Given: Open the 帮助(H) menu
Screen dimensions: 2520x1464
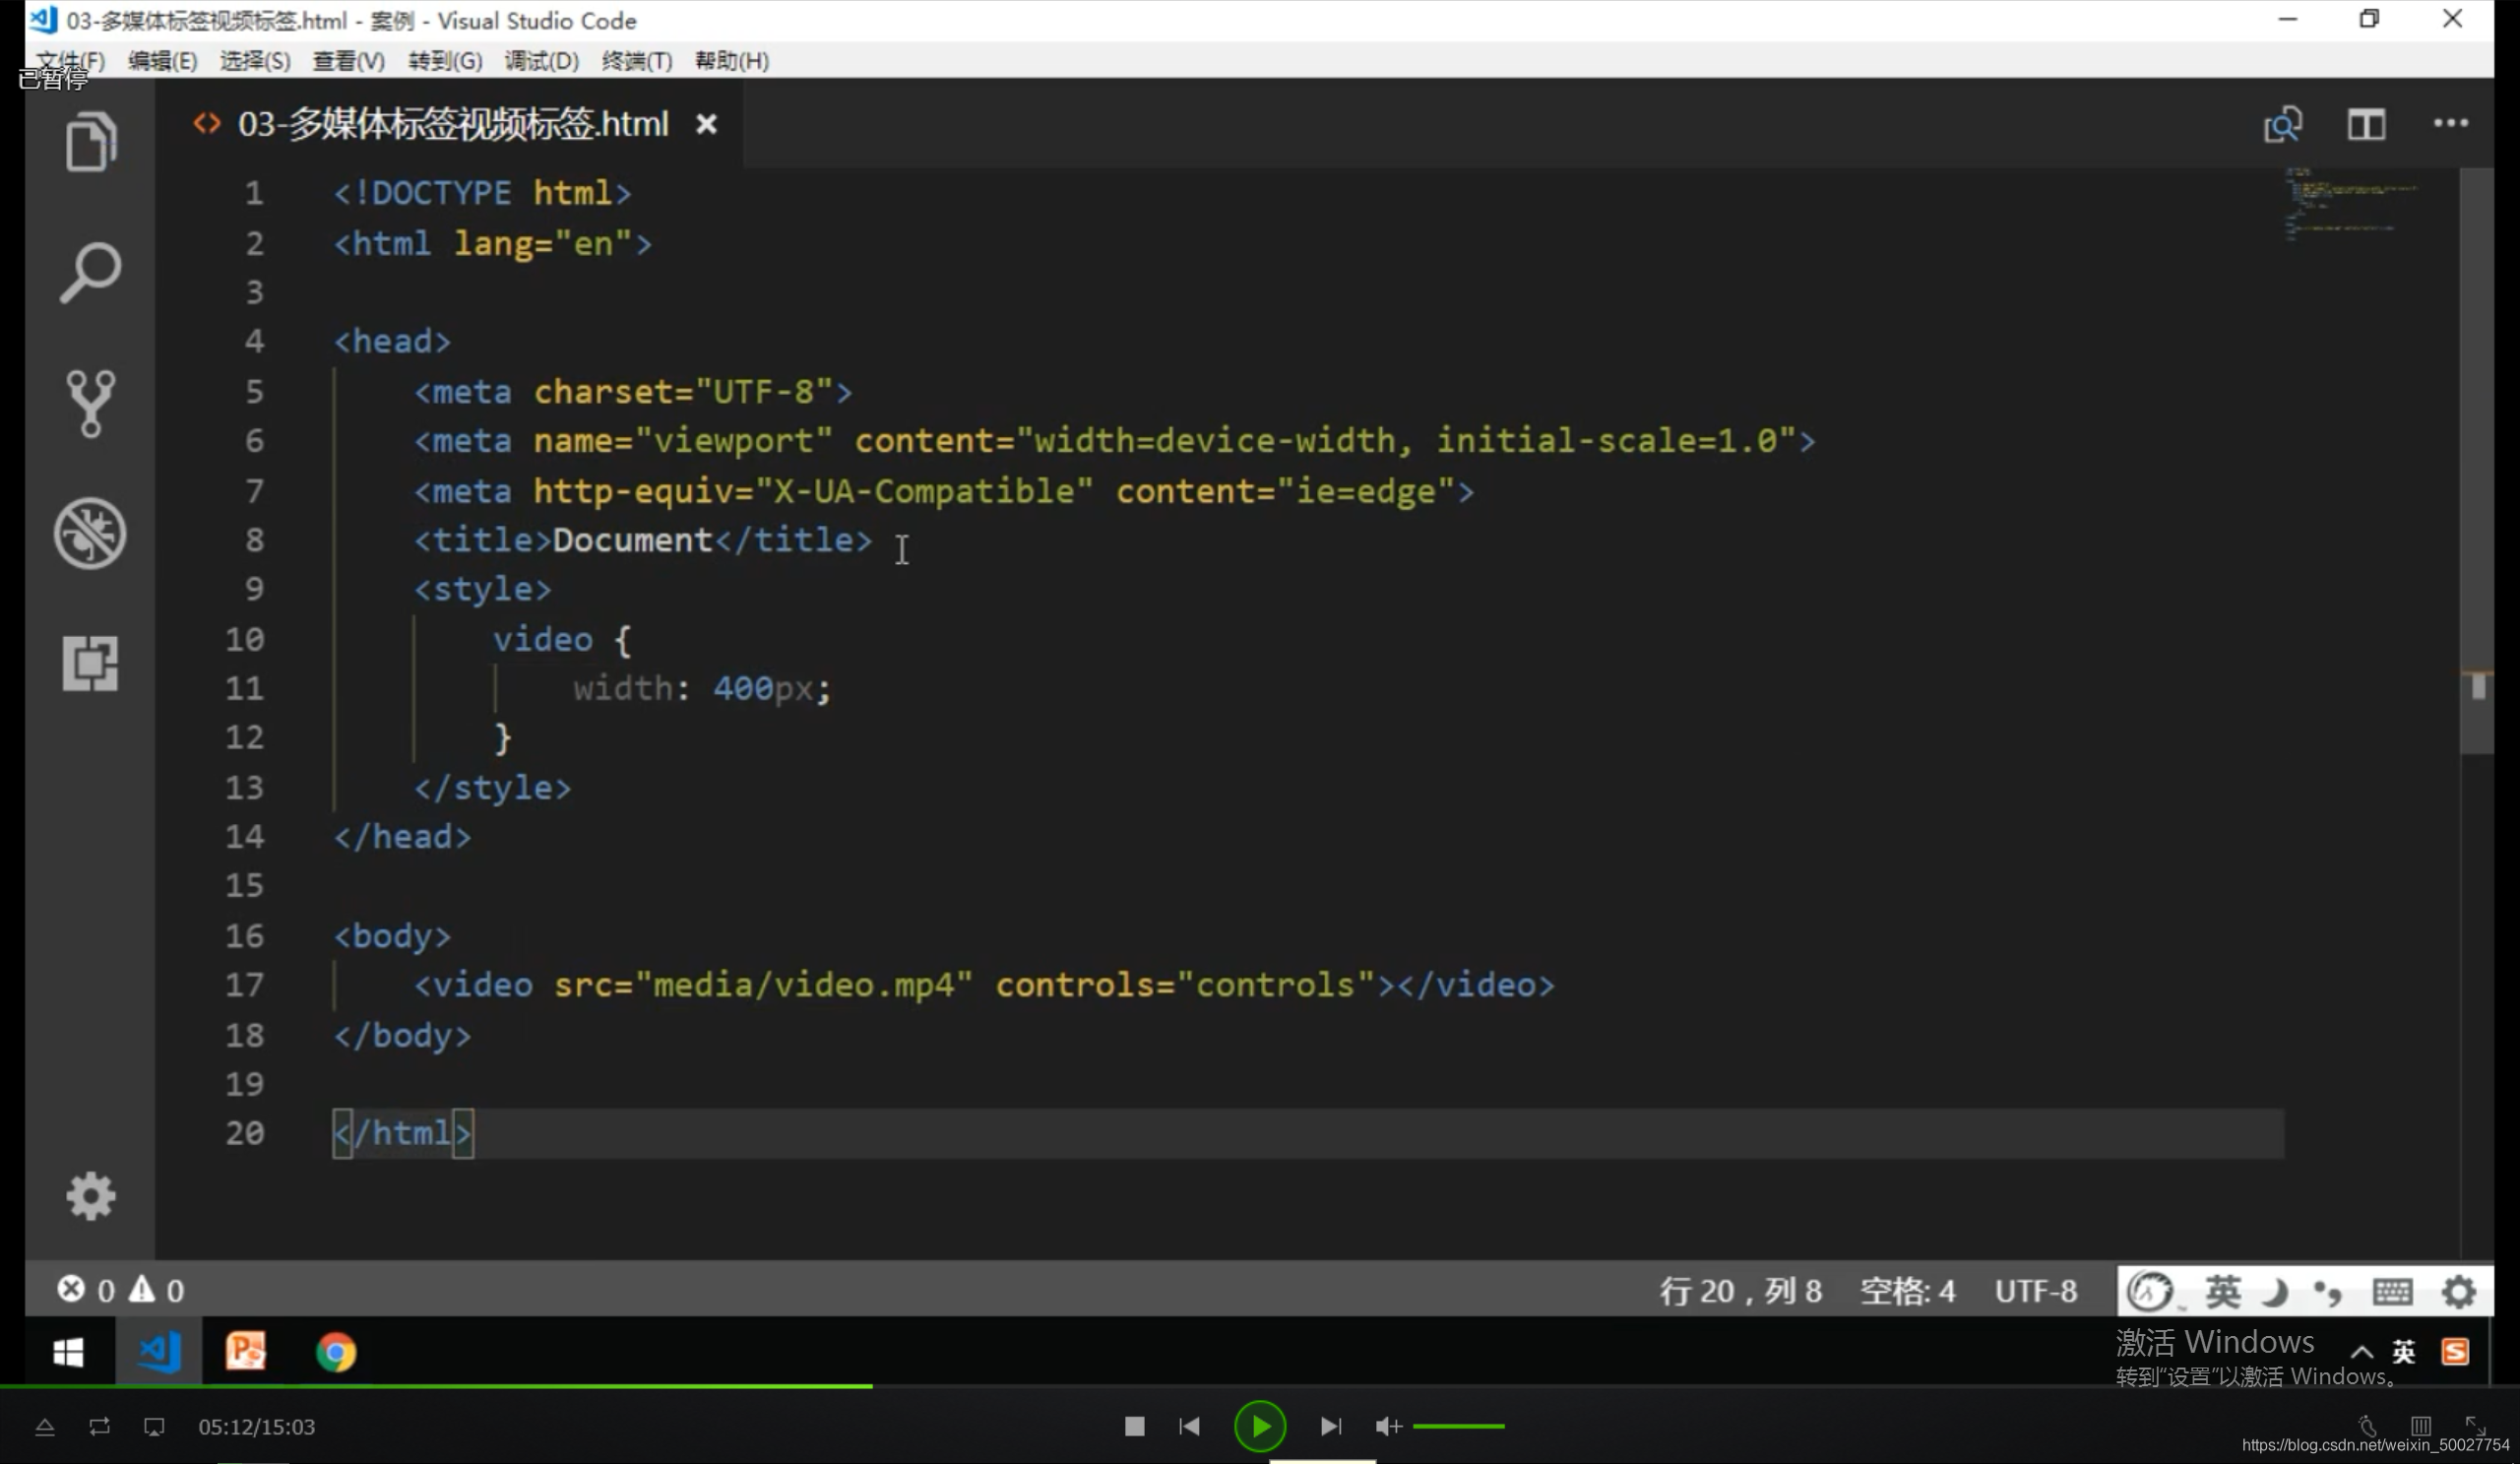Looking at the screenshot, I should click(x=732, y=61).
